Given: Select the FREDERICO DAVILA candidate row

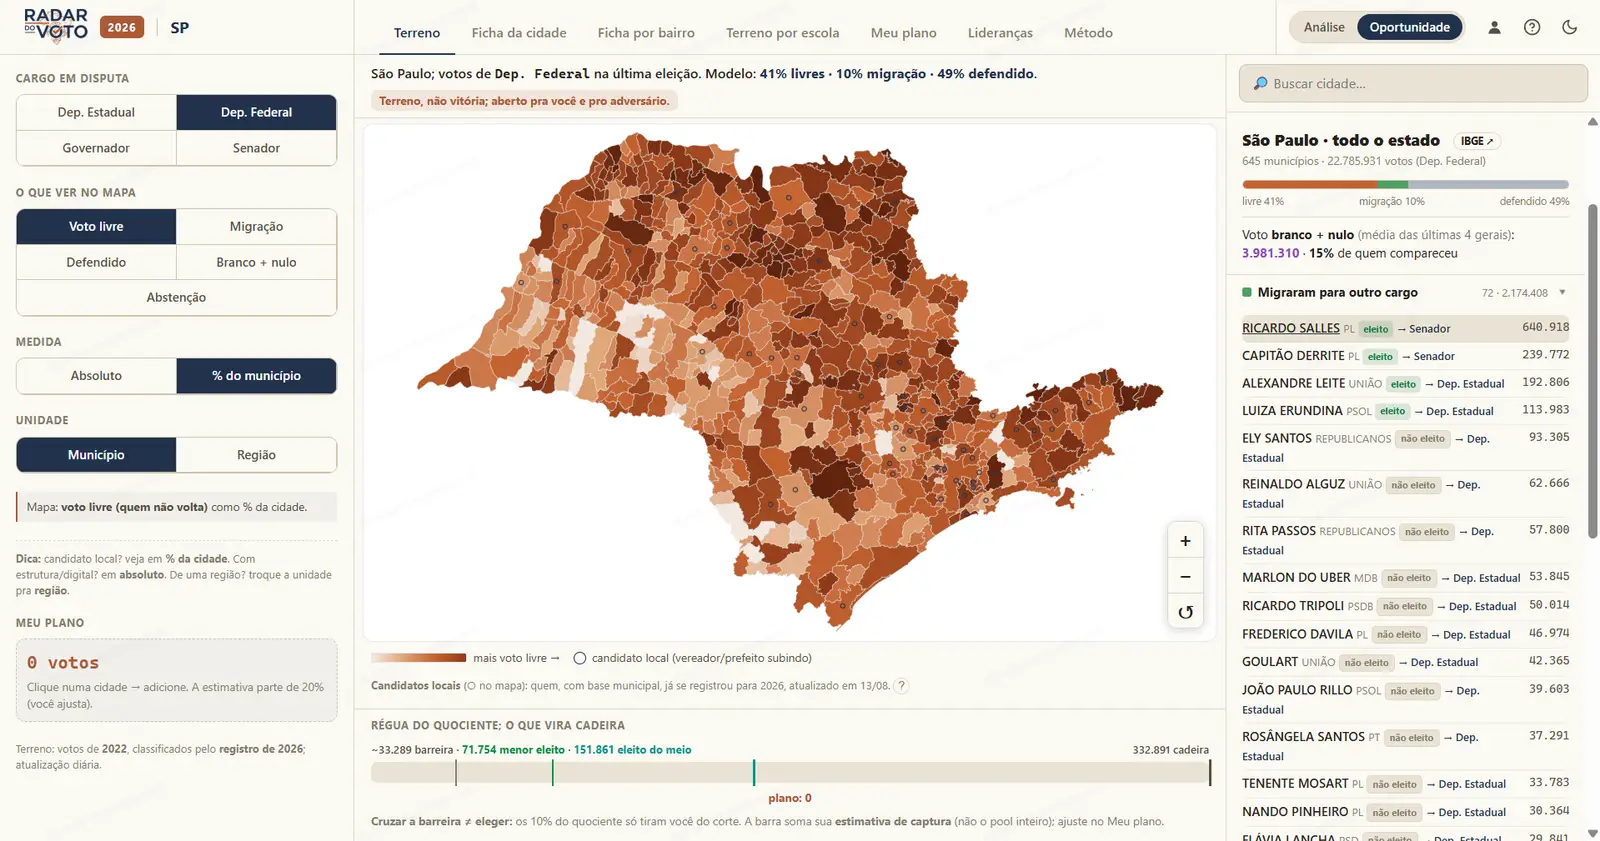Looking at the screenshot, I should click(x=1405, y=634).
